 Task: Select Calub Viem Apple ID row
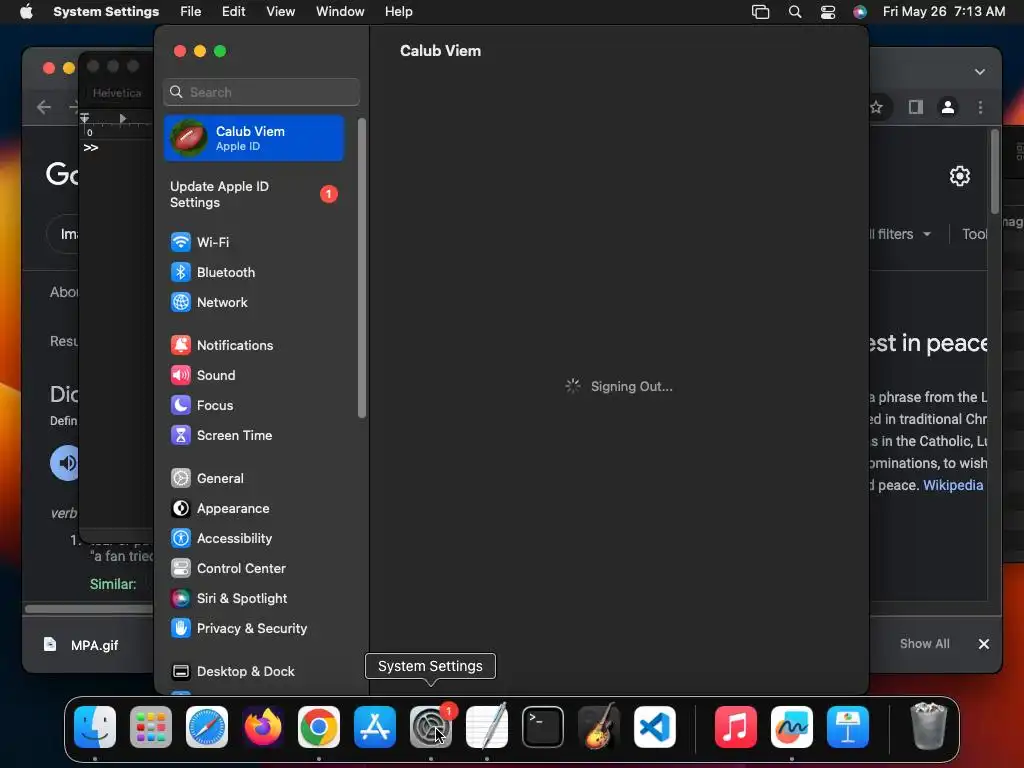click(253, 138)
